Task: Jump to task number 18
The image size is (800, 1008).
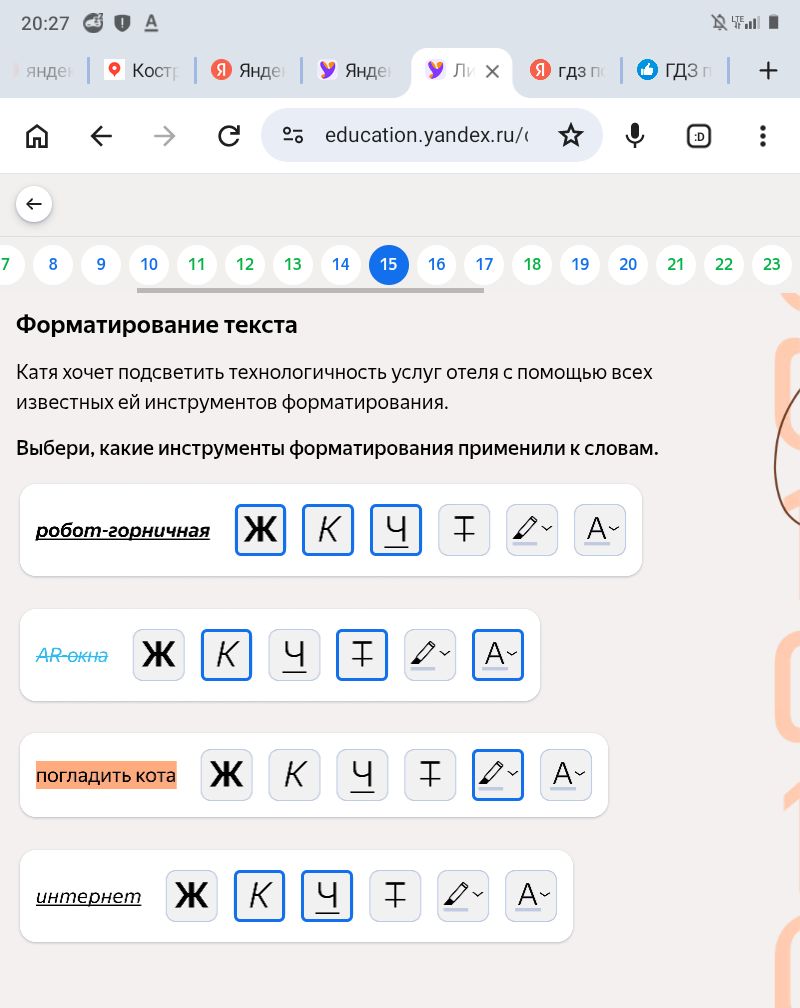Action: 532,264
